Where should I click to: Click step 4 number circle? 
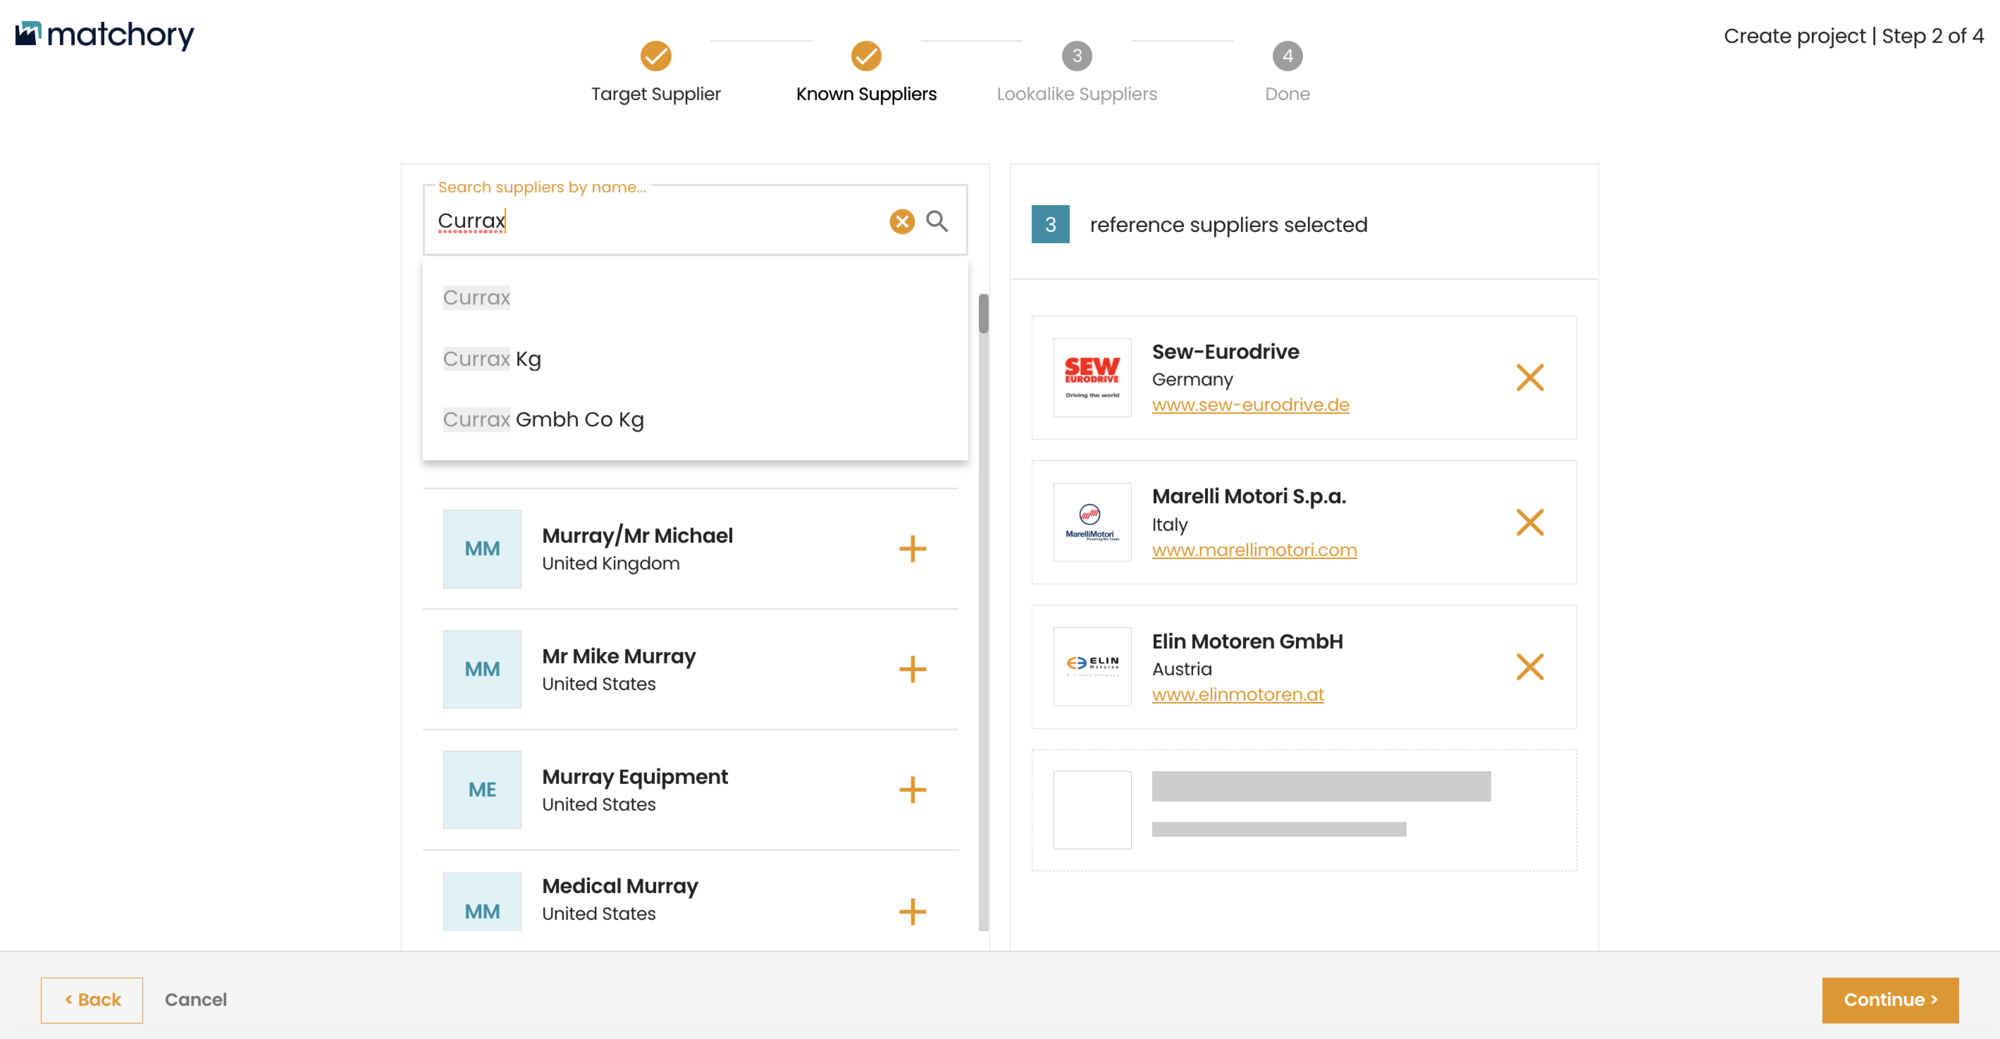(1288, 56)
